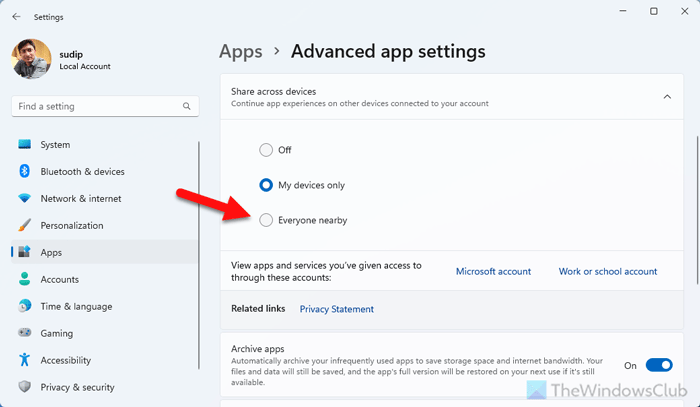Click the Accounts person icon
The height and width of the screenshot is (407, 700).
pos(25,280)
